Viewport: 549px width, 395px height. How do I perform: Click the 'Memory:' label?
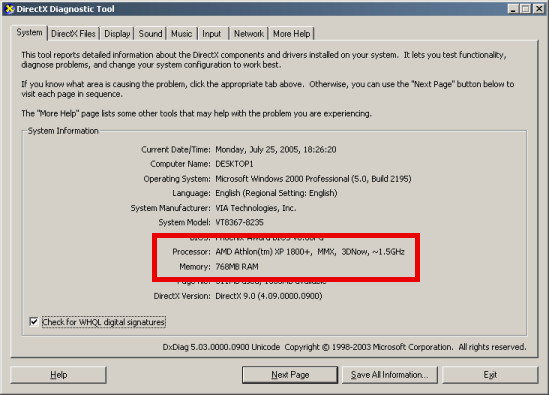click(195, 267)
